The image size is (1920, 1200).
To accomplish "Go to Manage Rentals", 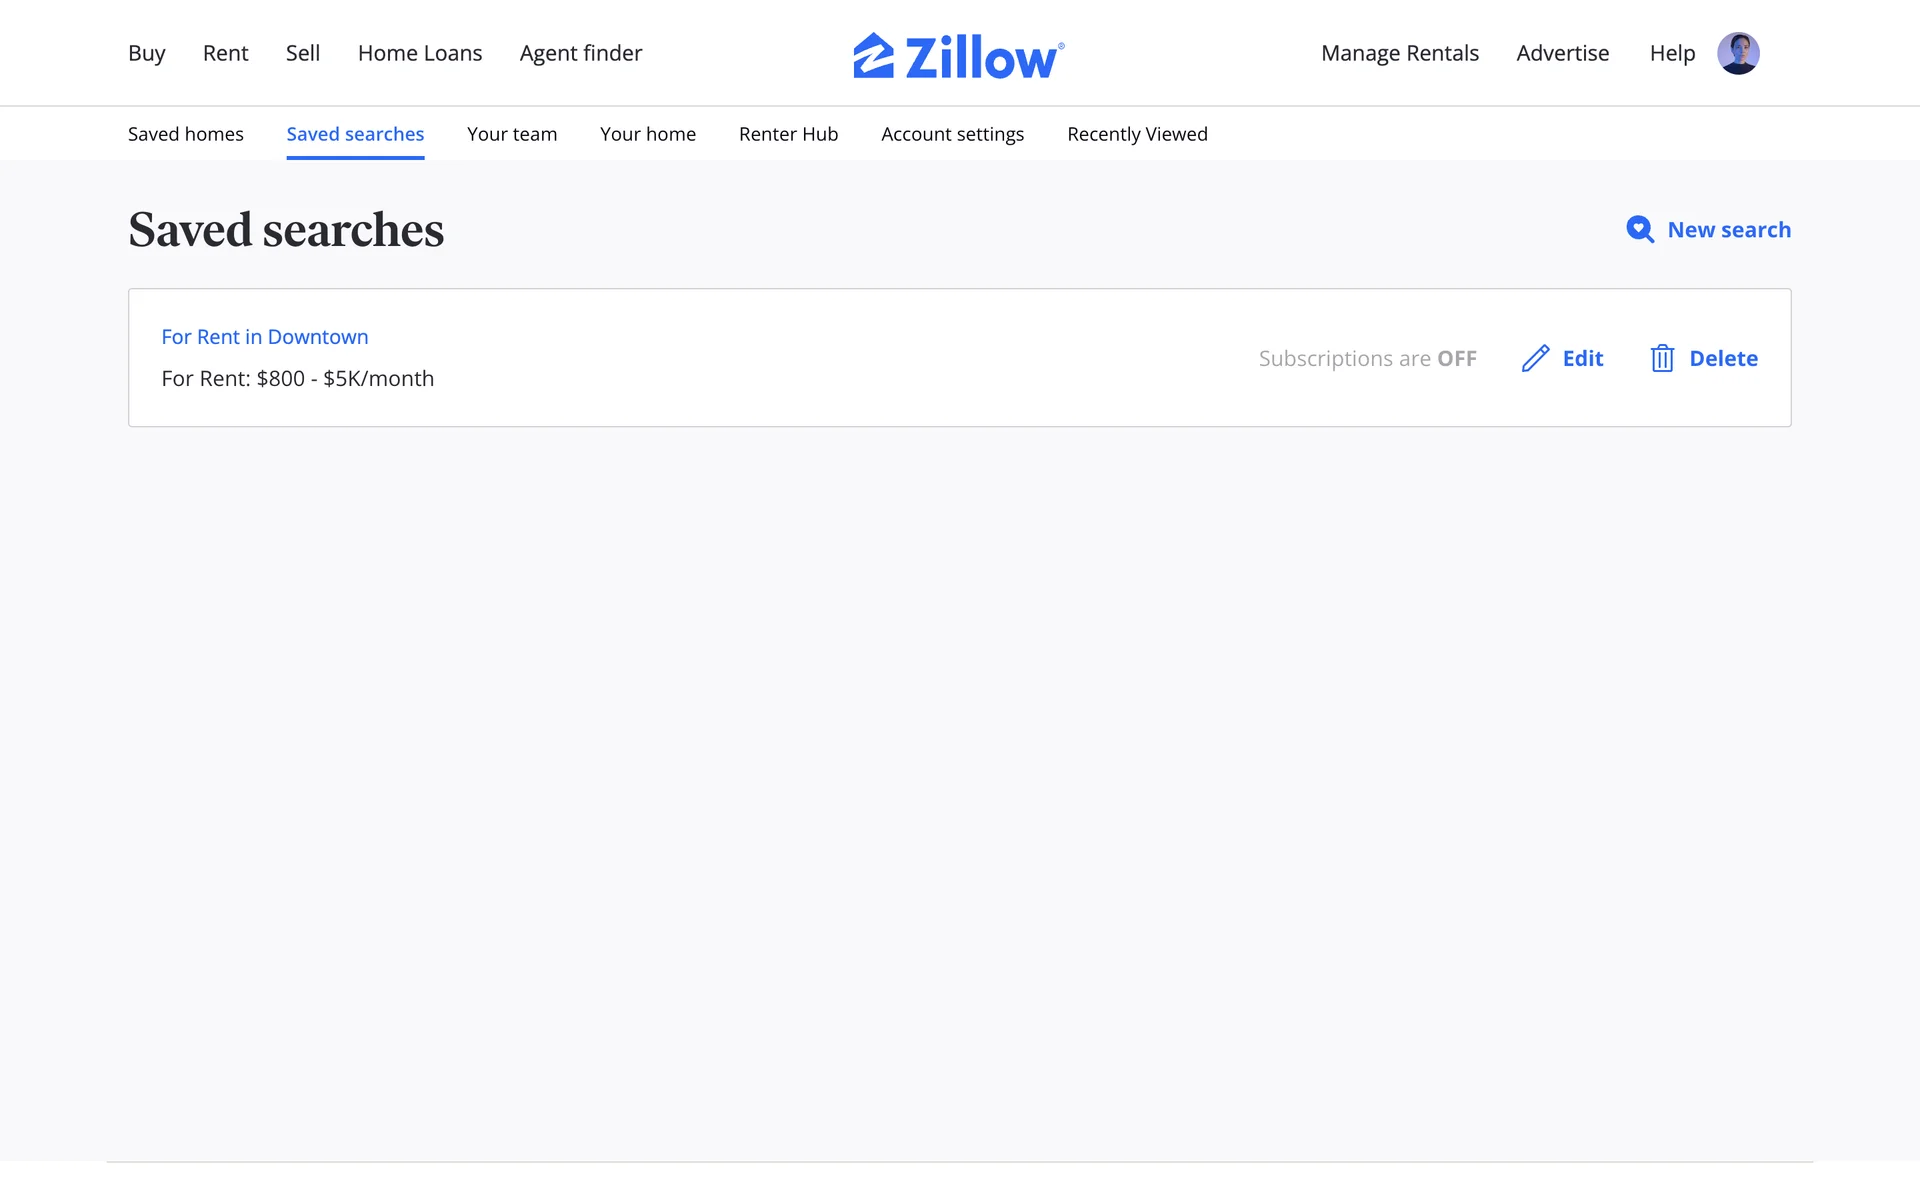I will pos(1399,53).
